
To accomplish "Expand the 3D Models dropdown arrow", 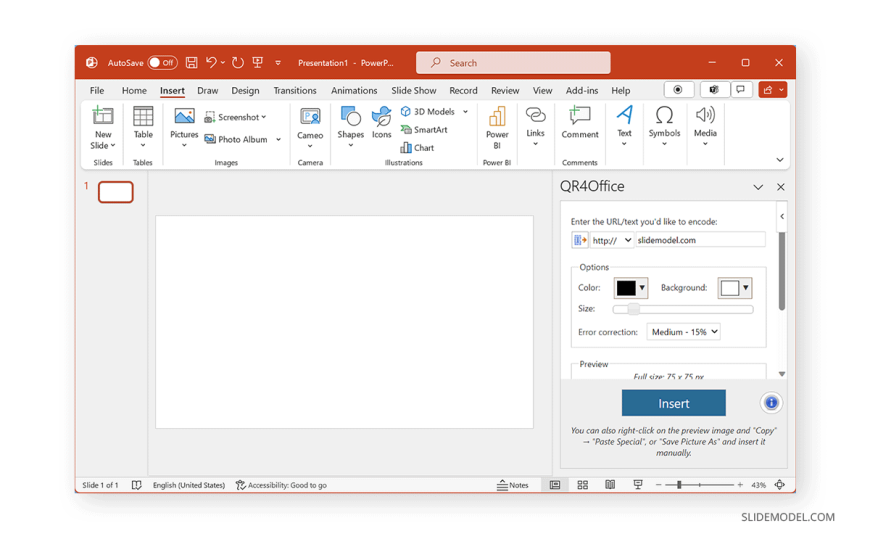I will tap(466, 112).
